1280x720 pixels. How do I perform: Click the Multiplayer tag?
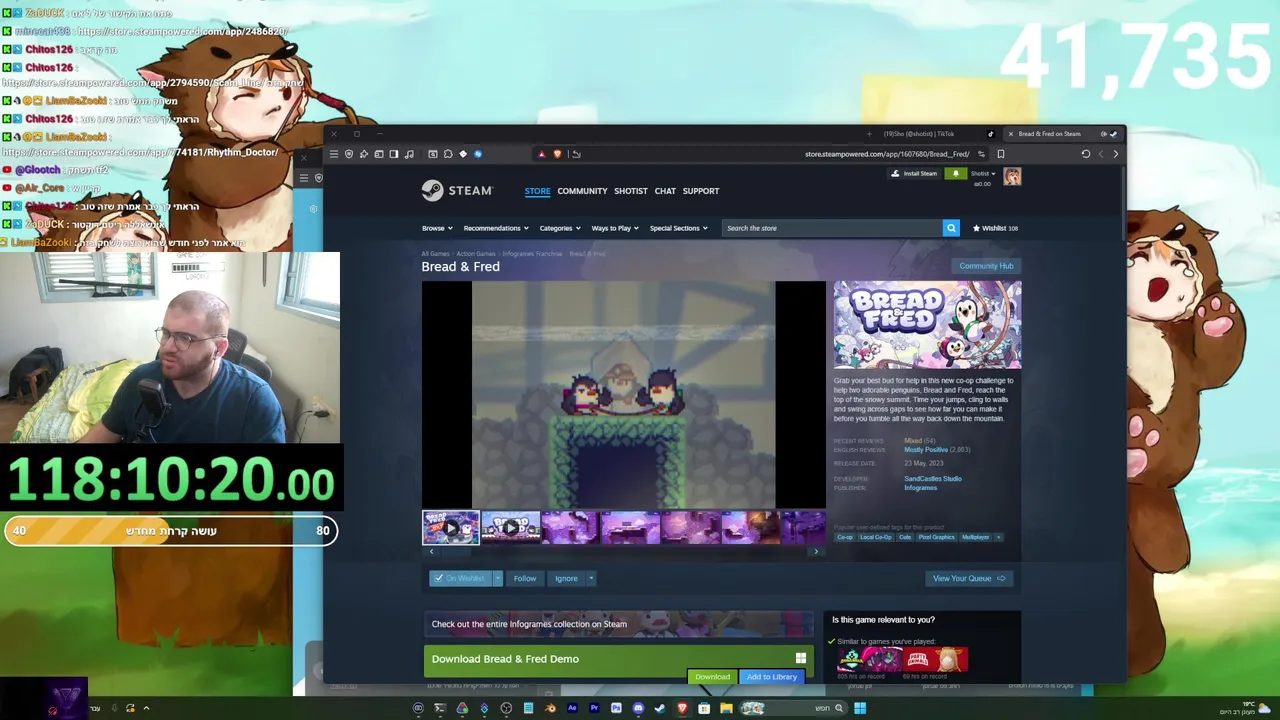coord(975,537)
